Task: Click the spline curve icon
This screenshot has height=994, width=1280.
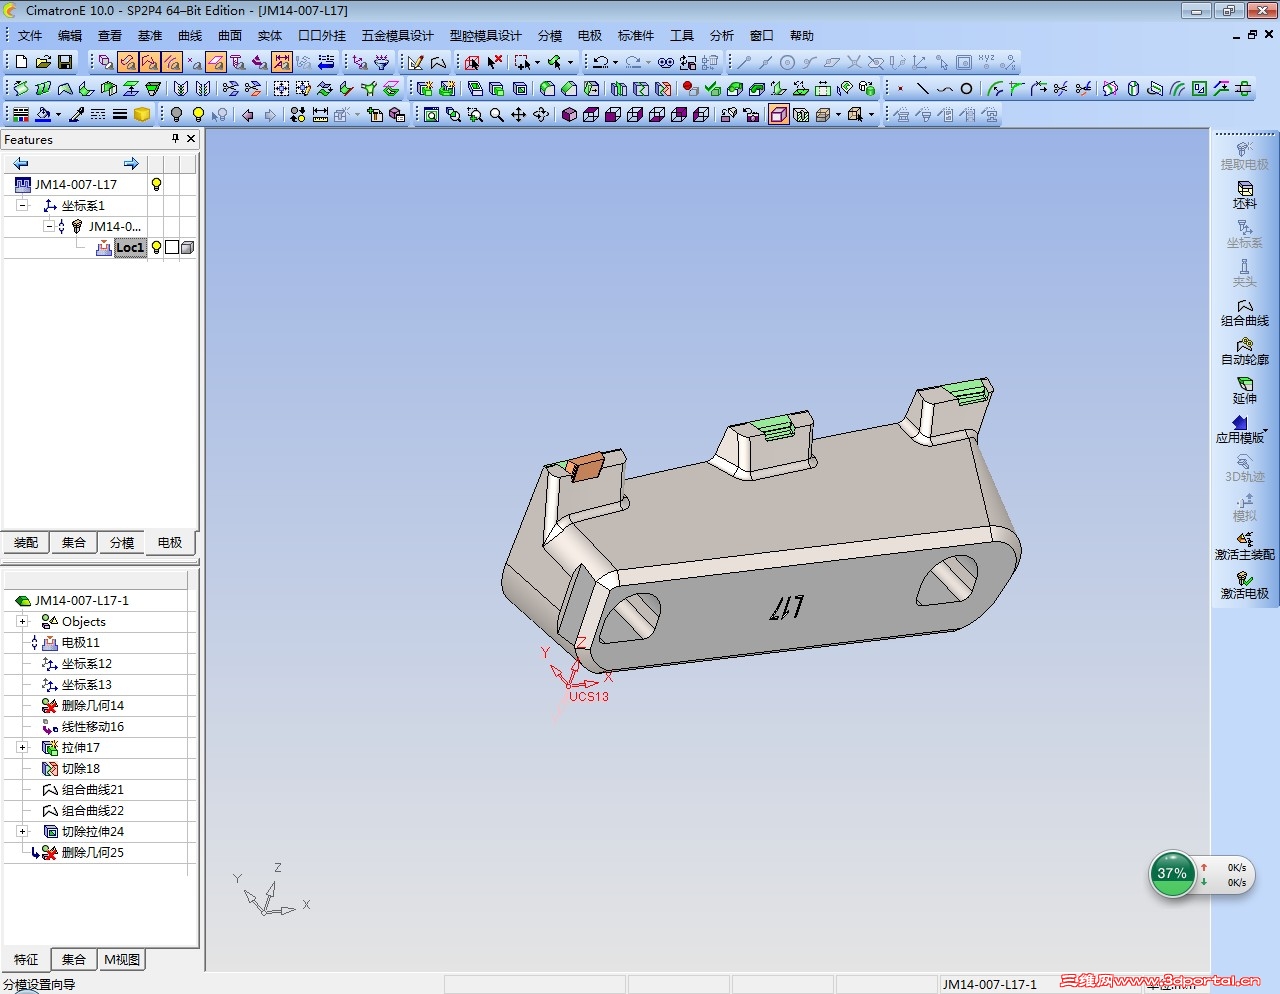Action: tap(944, 89)
